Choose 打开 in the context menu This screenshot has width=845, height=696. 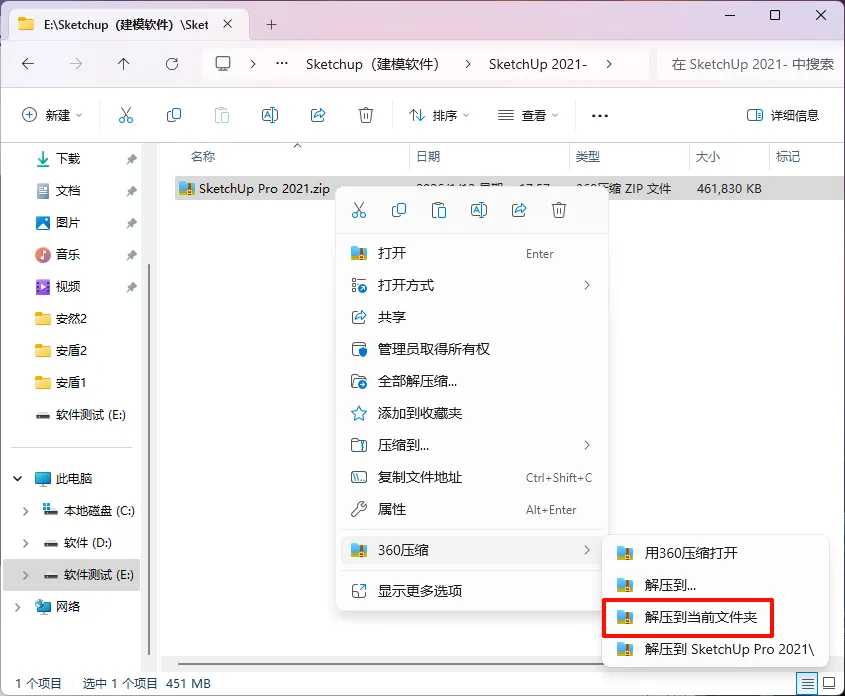[472, 253]
